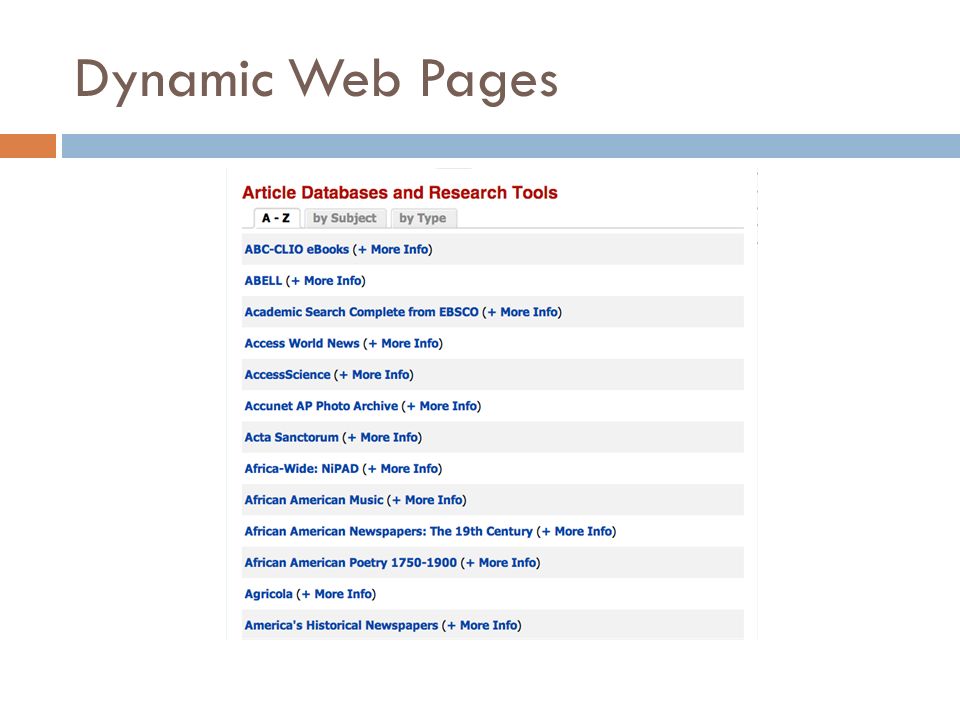The image size is (960, 720).
Task: Open the Agricola database link
Action: (268, 594)
